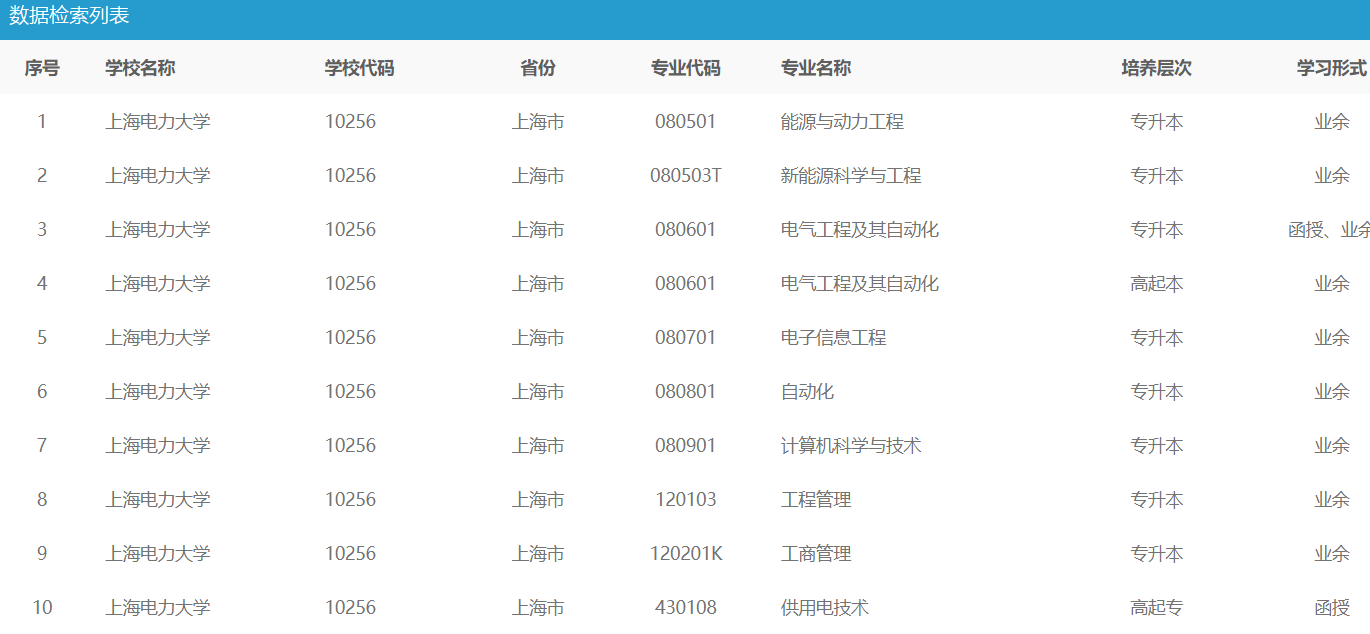
Task: Select school code 10256 in 工程管理 row
Action: pyautogui.click(x=350, y=500)
